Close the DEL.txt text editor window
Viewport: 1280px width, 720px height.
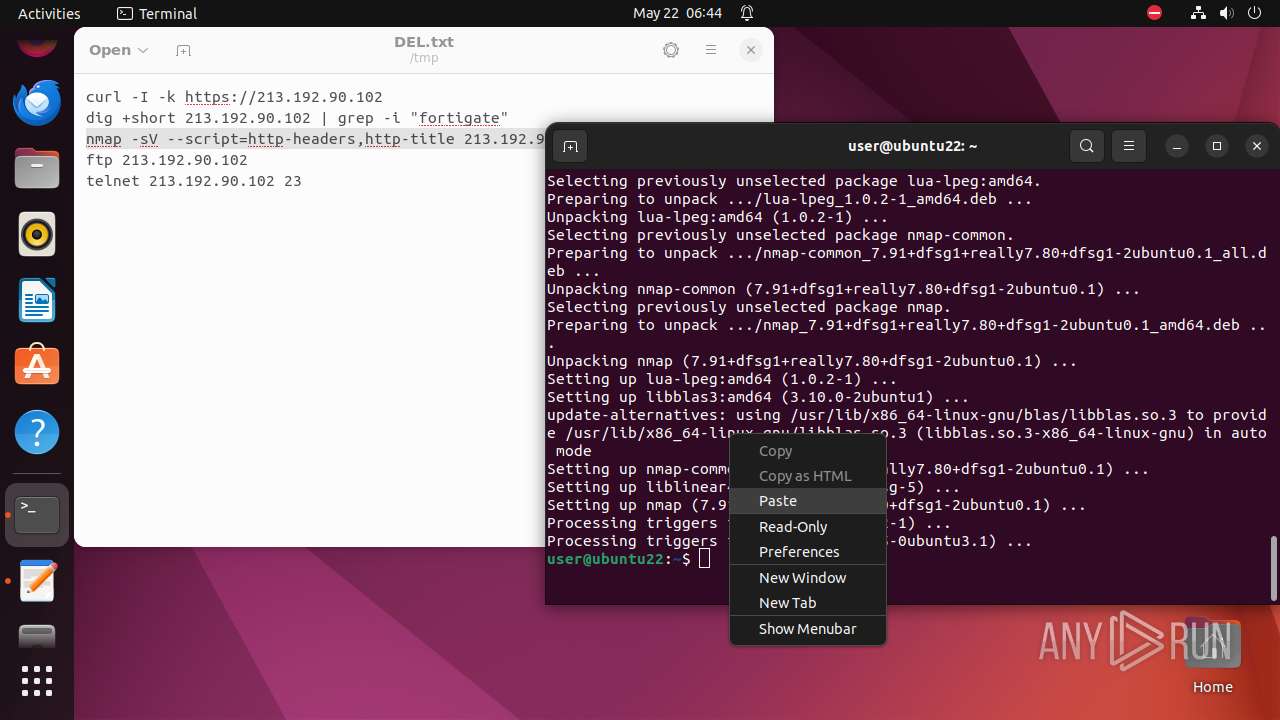[751, 50]
